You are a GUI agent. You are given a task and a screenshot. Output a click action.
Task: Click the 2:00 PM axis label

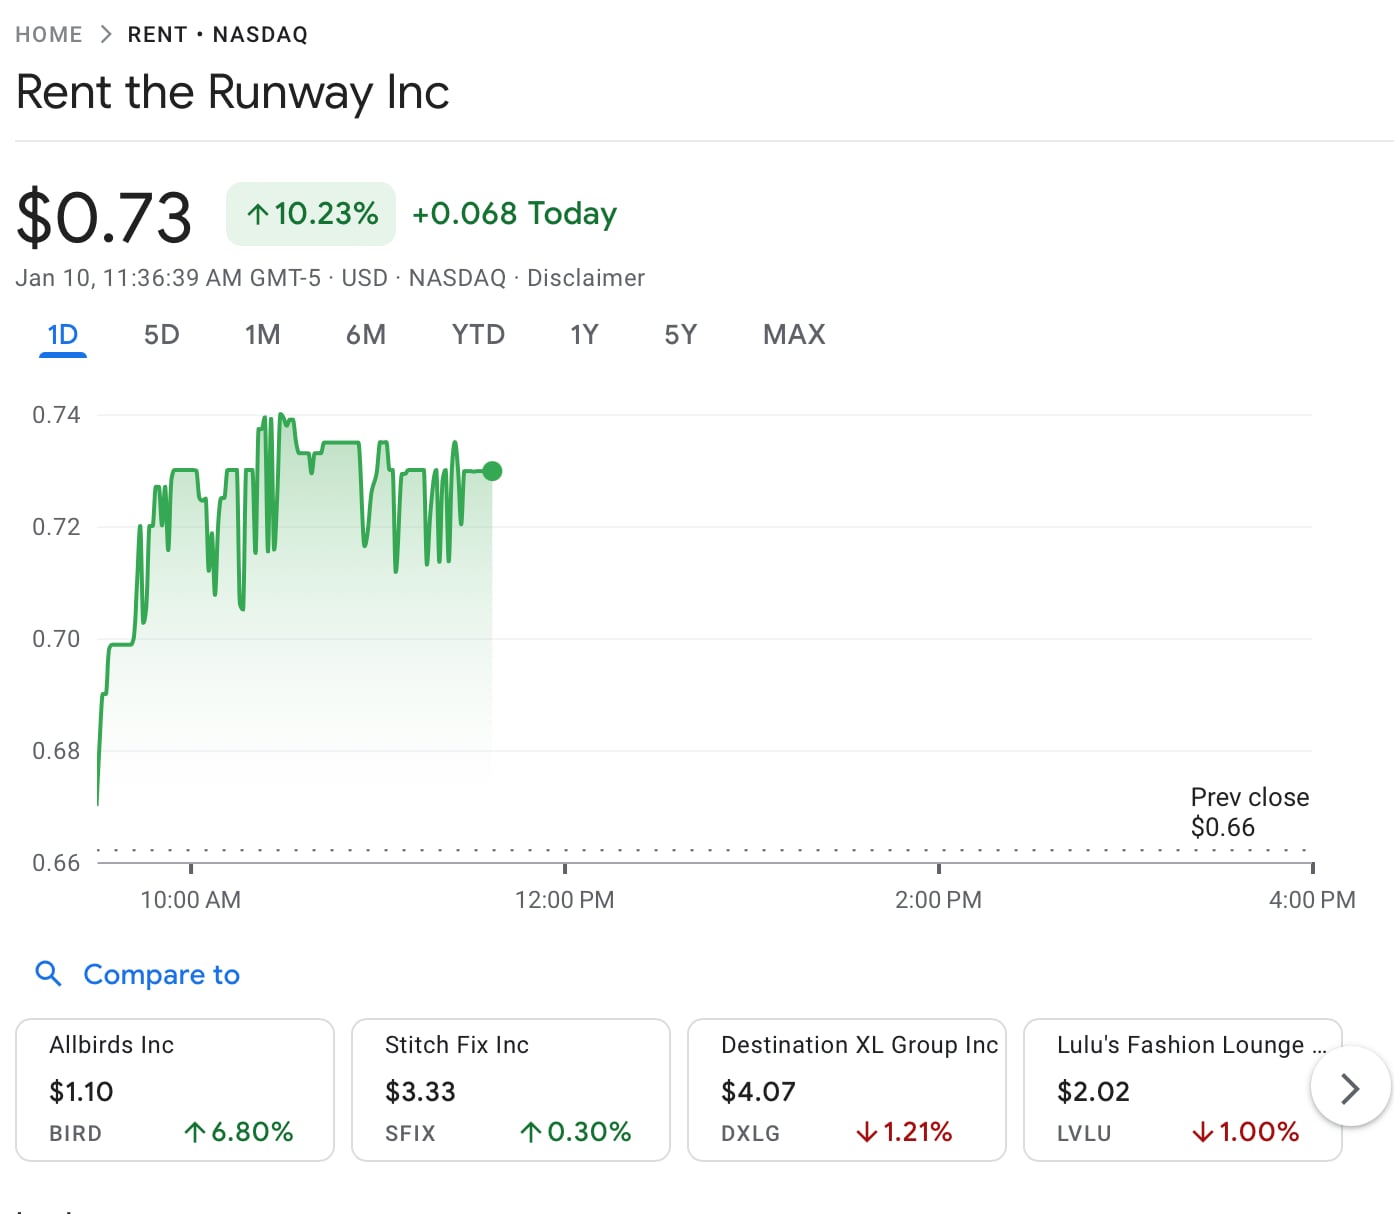coord(938,900)
